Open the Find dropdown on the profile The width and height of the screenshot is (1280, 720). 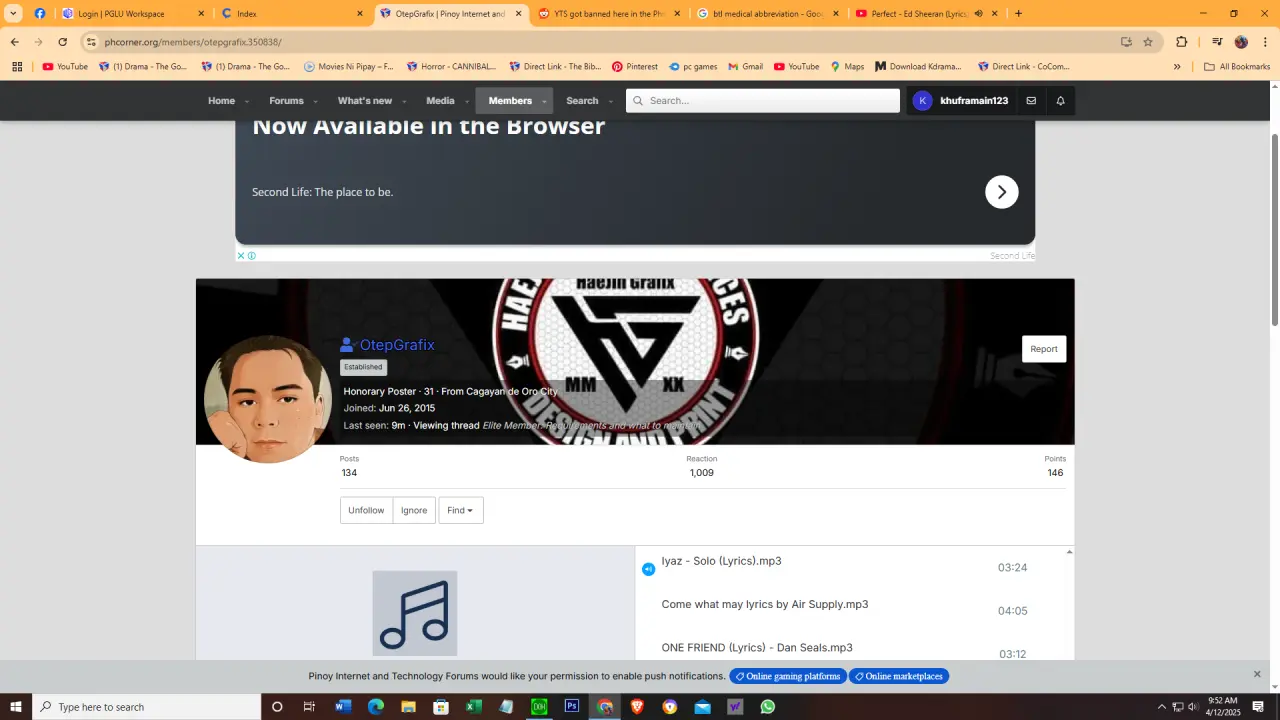coord(461,510)
